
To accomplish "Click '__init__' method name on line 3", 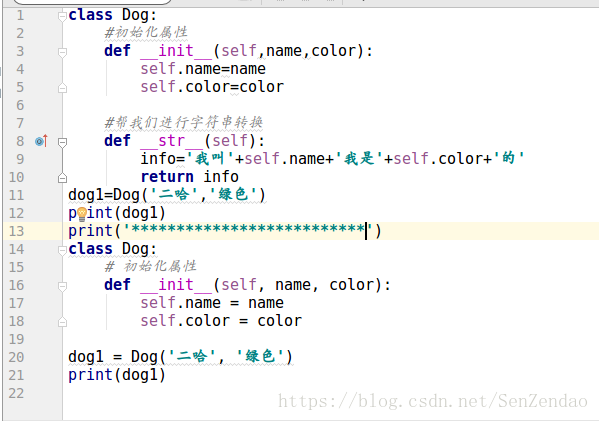I will tap(176, 51).
